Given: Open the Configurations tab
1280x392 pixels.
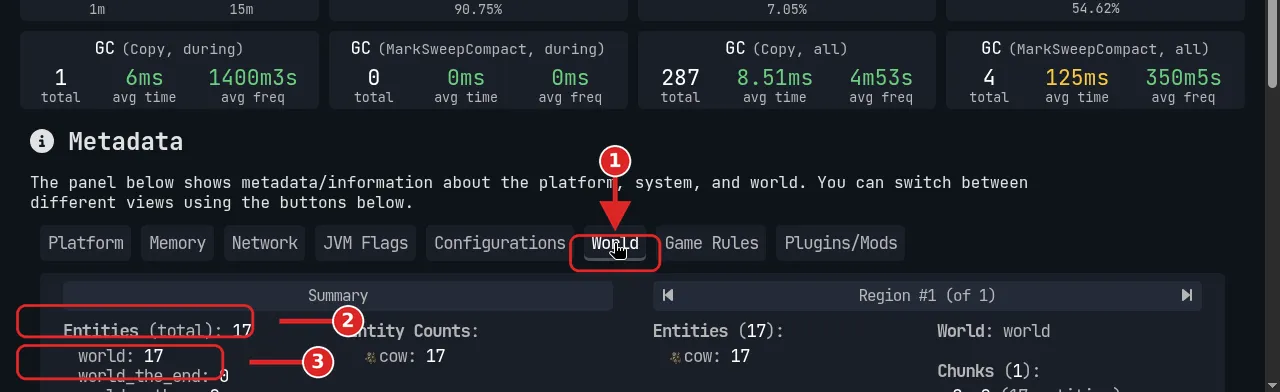Looking at the screenshot, I should coord(499,243).
